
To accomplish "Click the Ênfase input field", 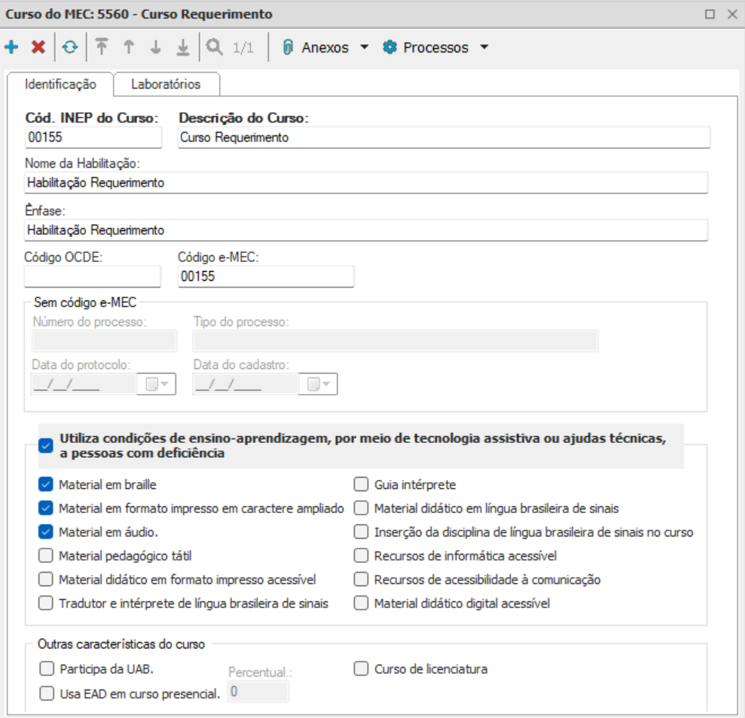I will (x=366, y=230).
